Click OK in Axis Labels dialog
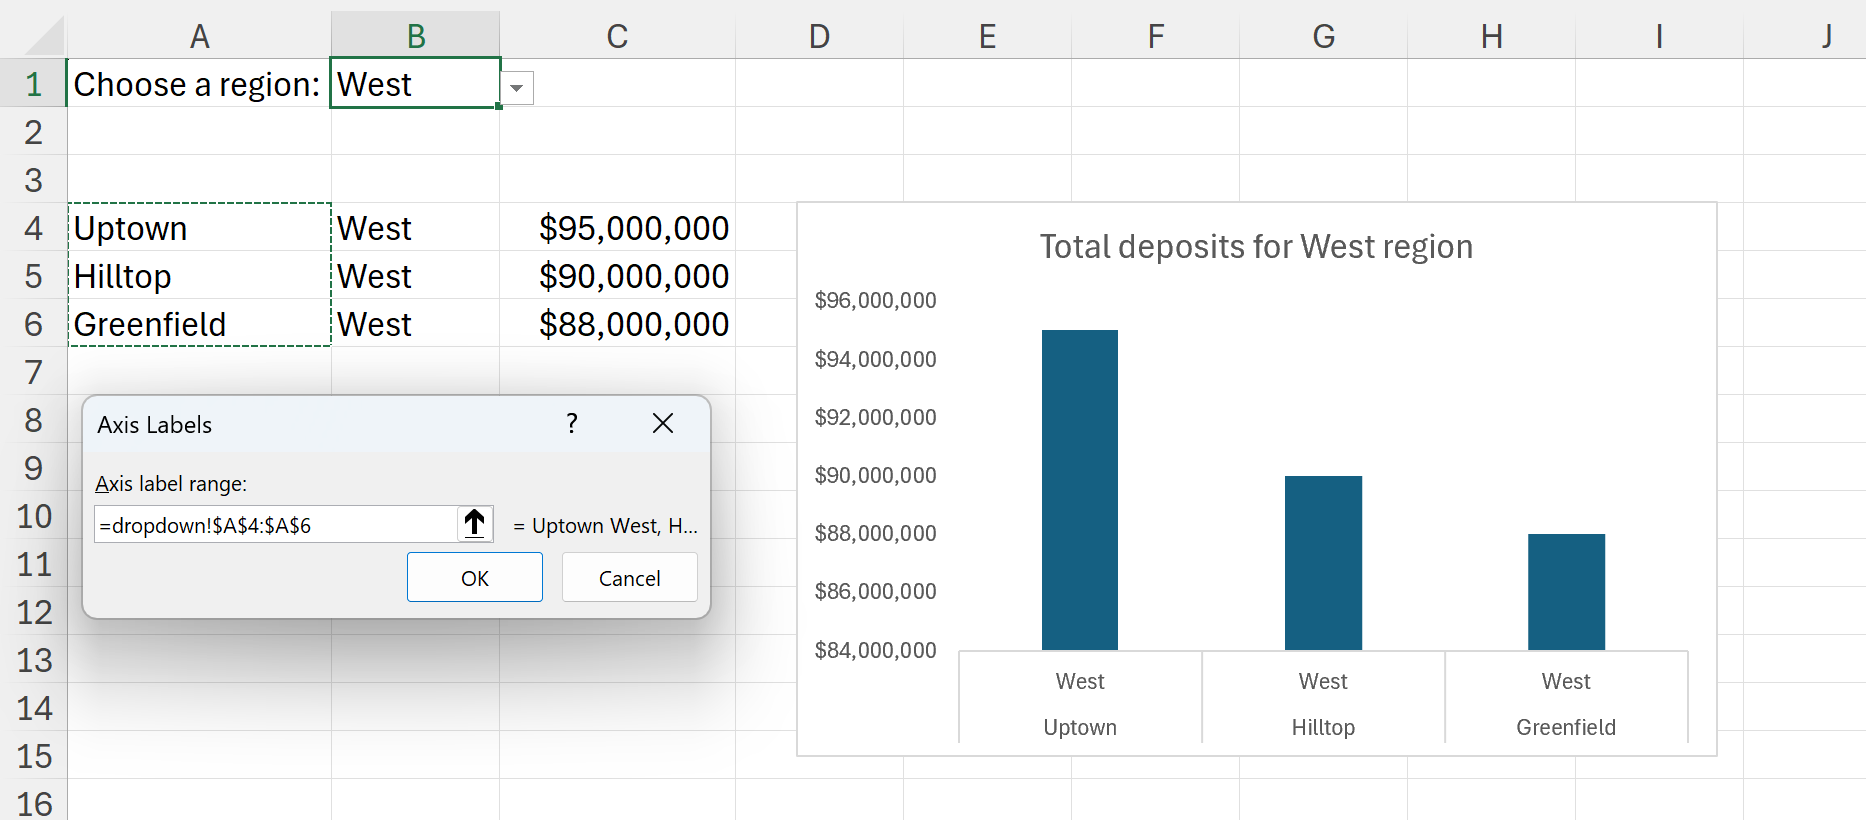The image size is (1866, 820). 474,578
